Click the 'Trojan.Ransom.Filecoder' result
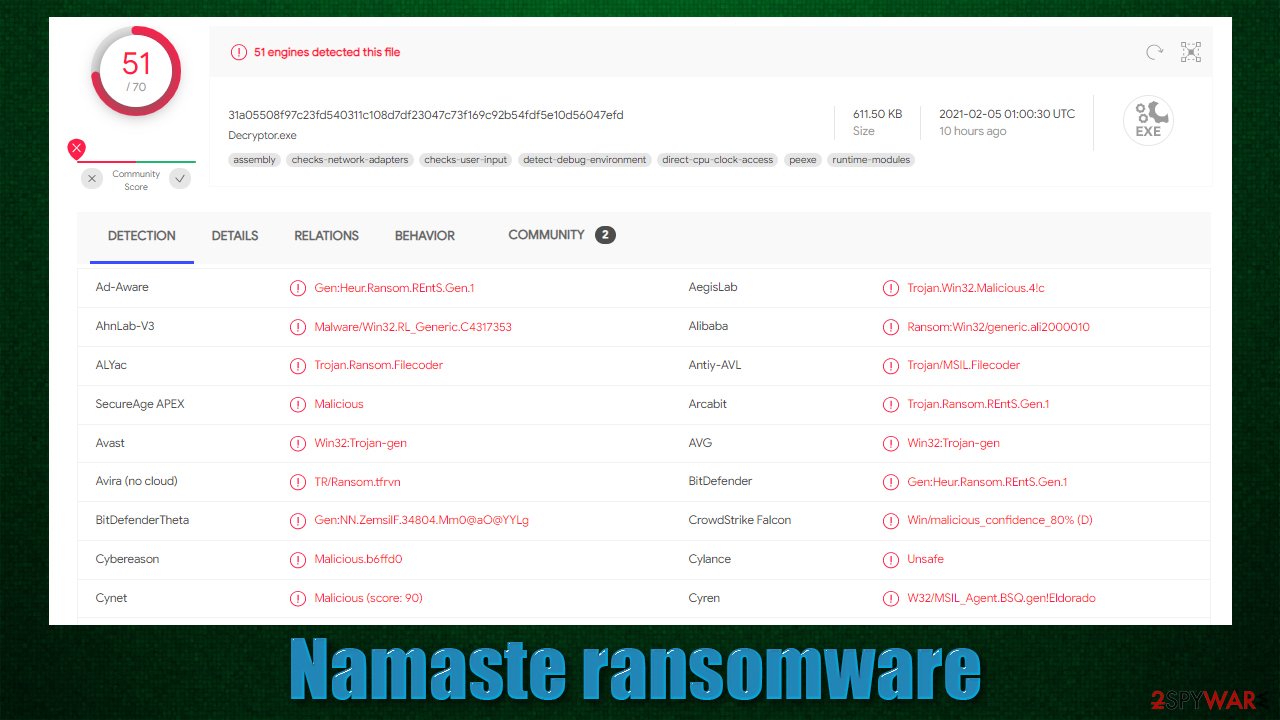This screenshot has width=1280, height=720. [378, 366]
